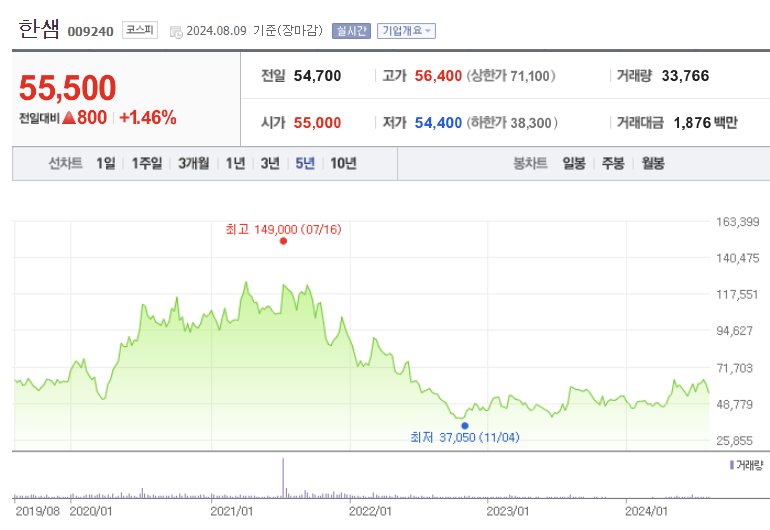Click the blue 최저 37,050 low marker dot
This screenshot has width=770, height=530.
tap(465, 426)
